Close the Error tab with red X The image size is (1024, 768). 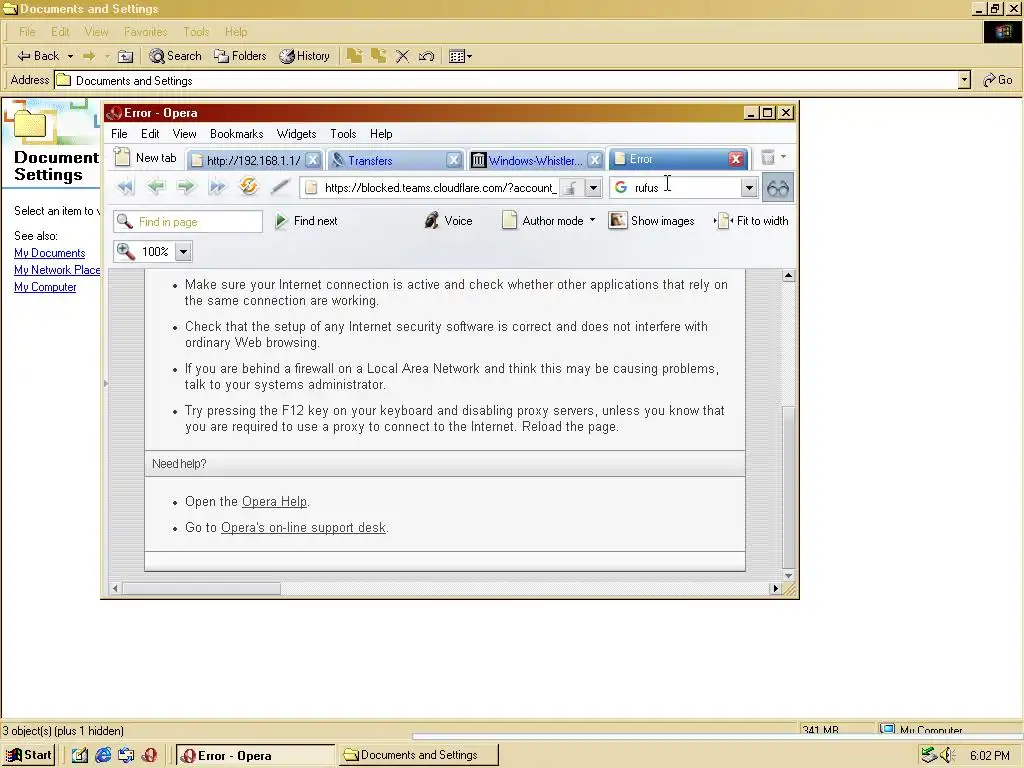coord(736,159)
